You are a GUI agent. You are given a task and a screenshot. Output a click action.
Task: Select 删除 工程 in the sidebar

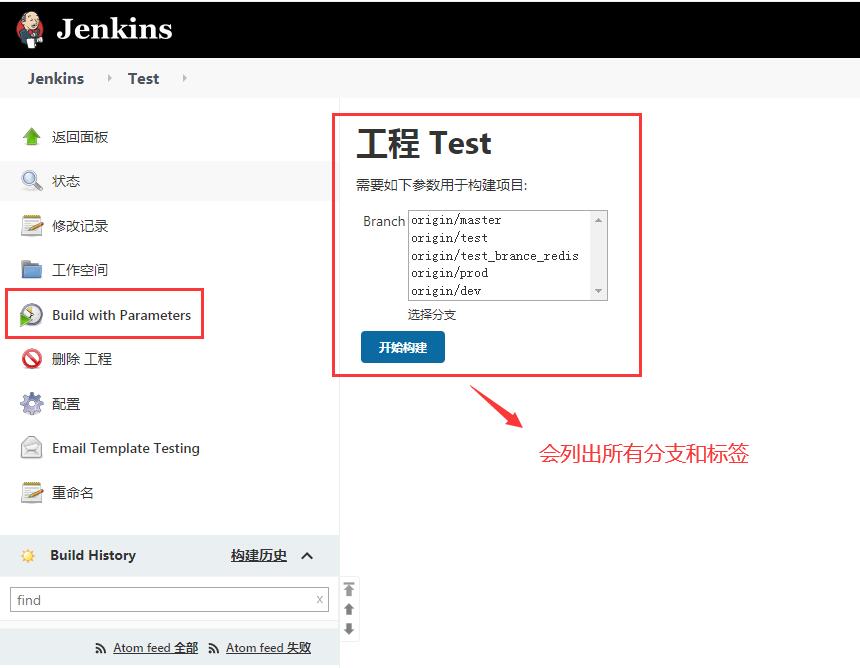pos(82,359)
